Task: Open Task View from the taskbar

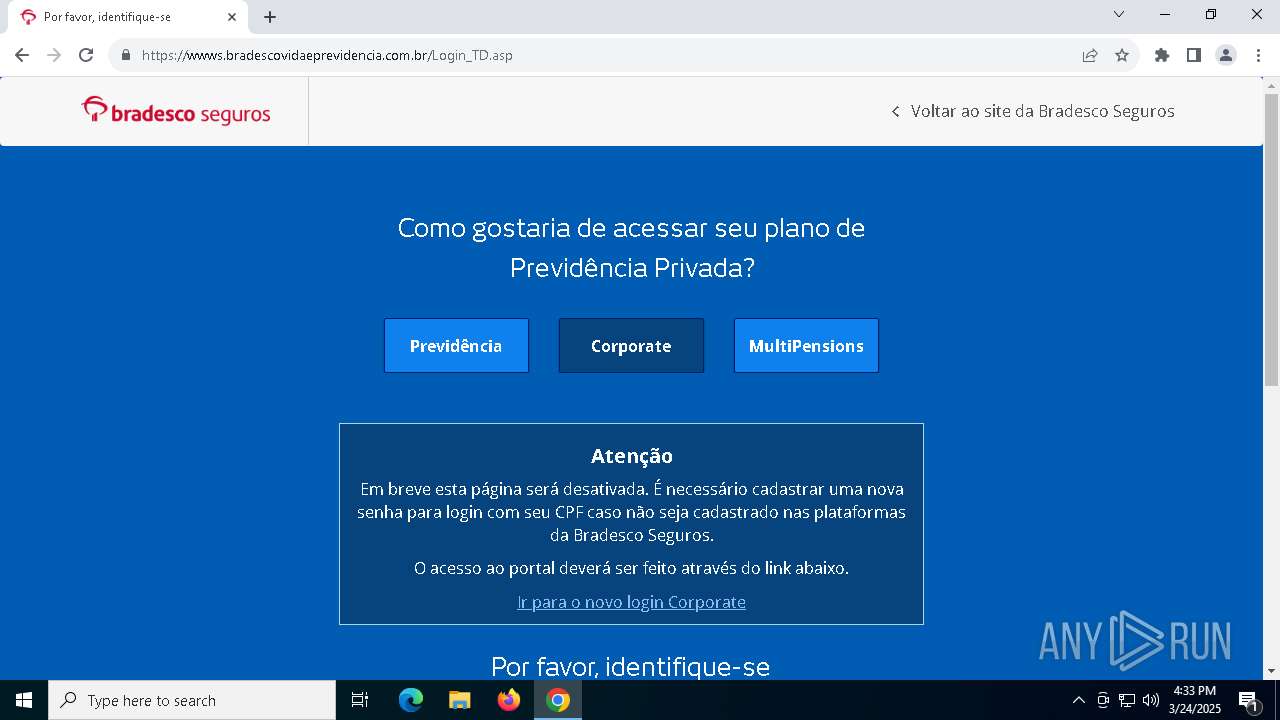Action: pos(360,700)
